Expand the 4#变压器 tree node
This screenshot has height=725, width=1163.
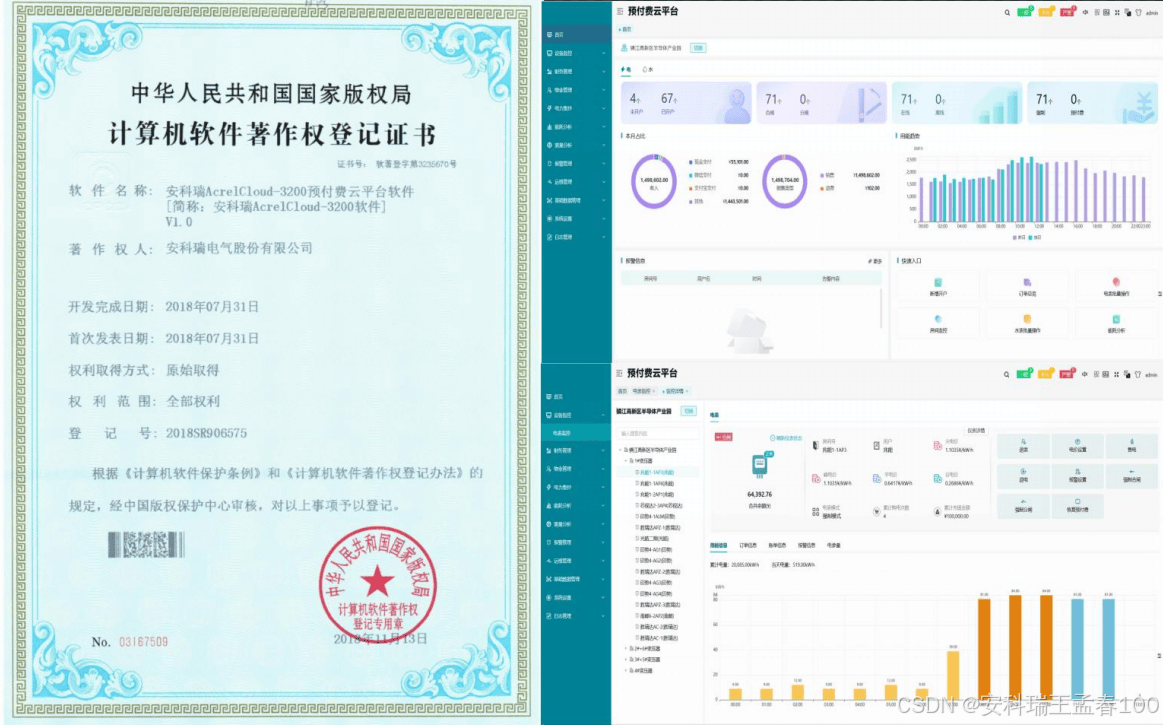click(x=625, y=670)
